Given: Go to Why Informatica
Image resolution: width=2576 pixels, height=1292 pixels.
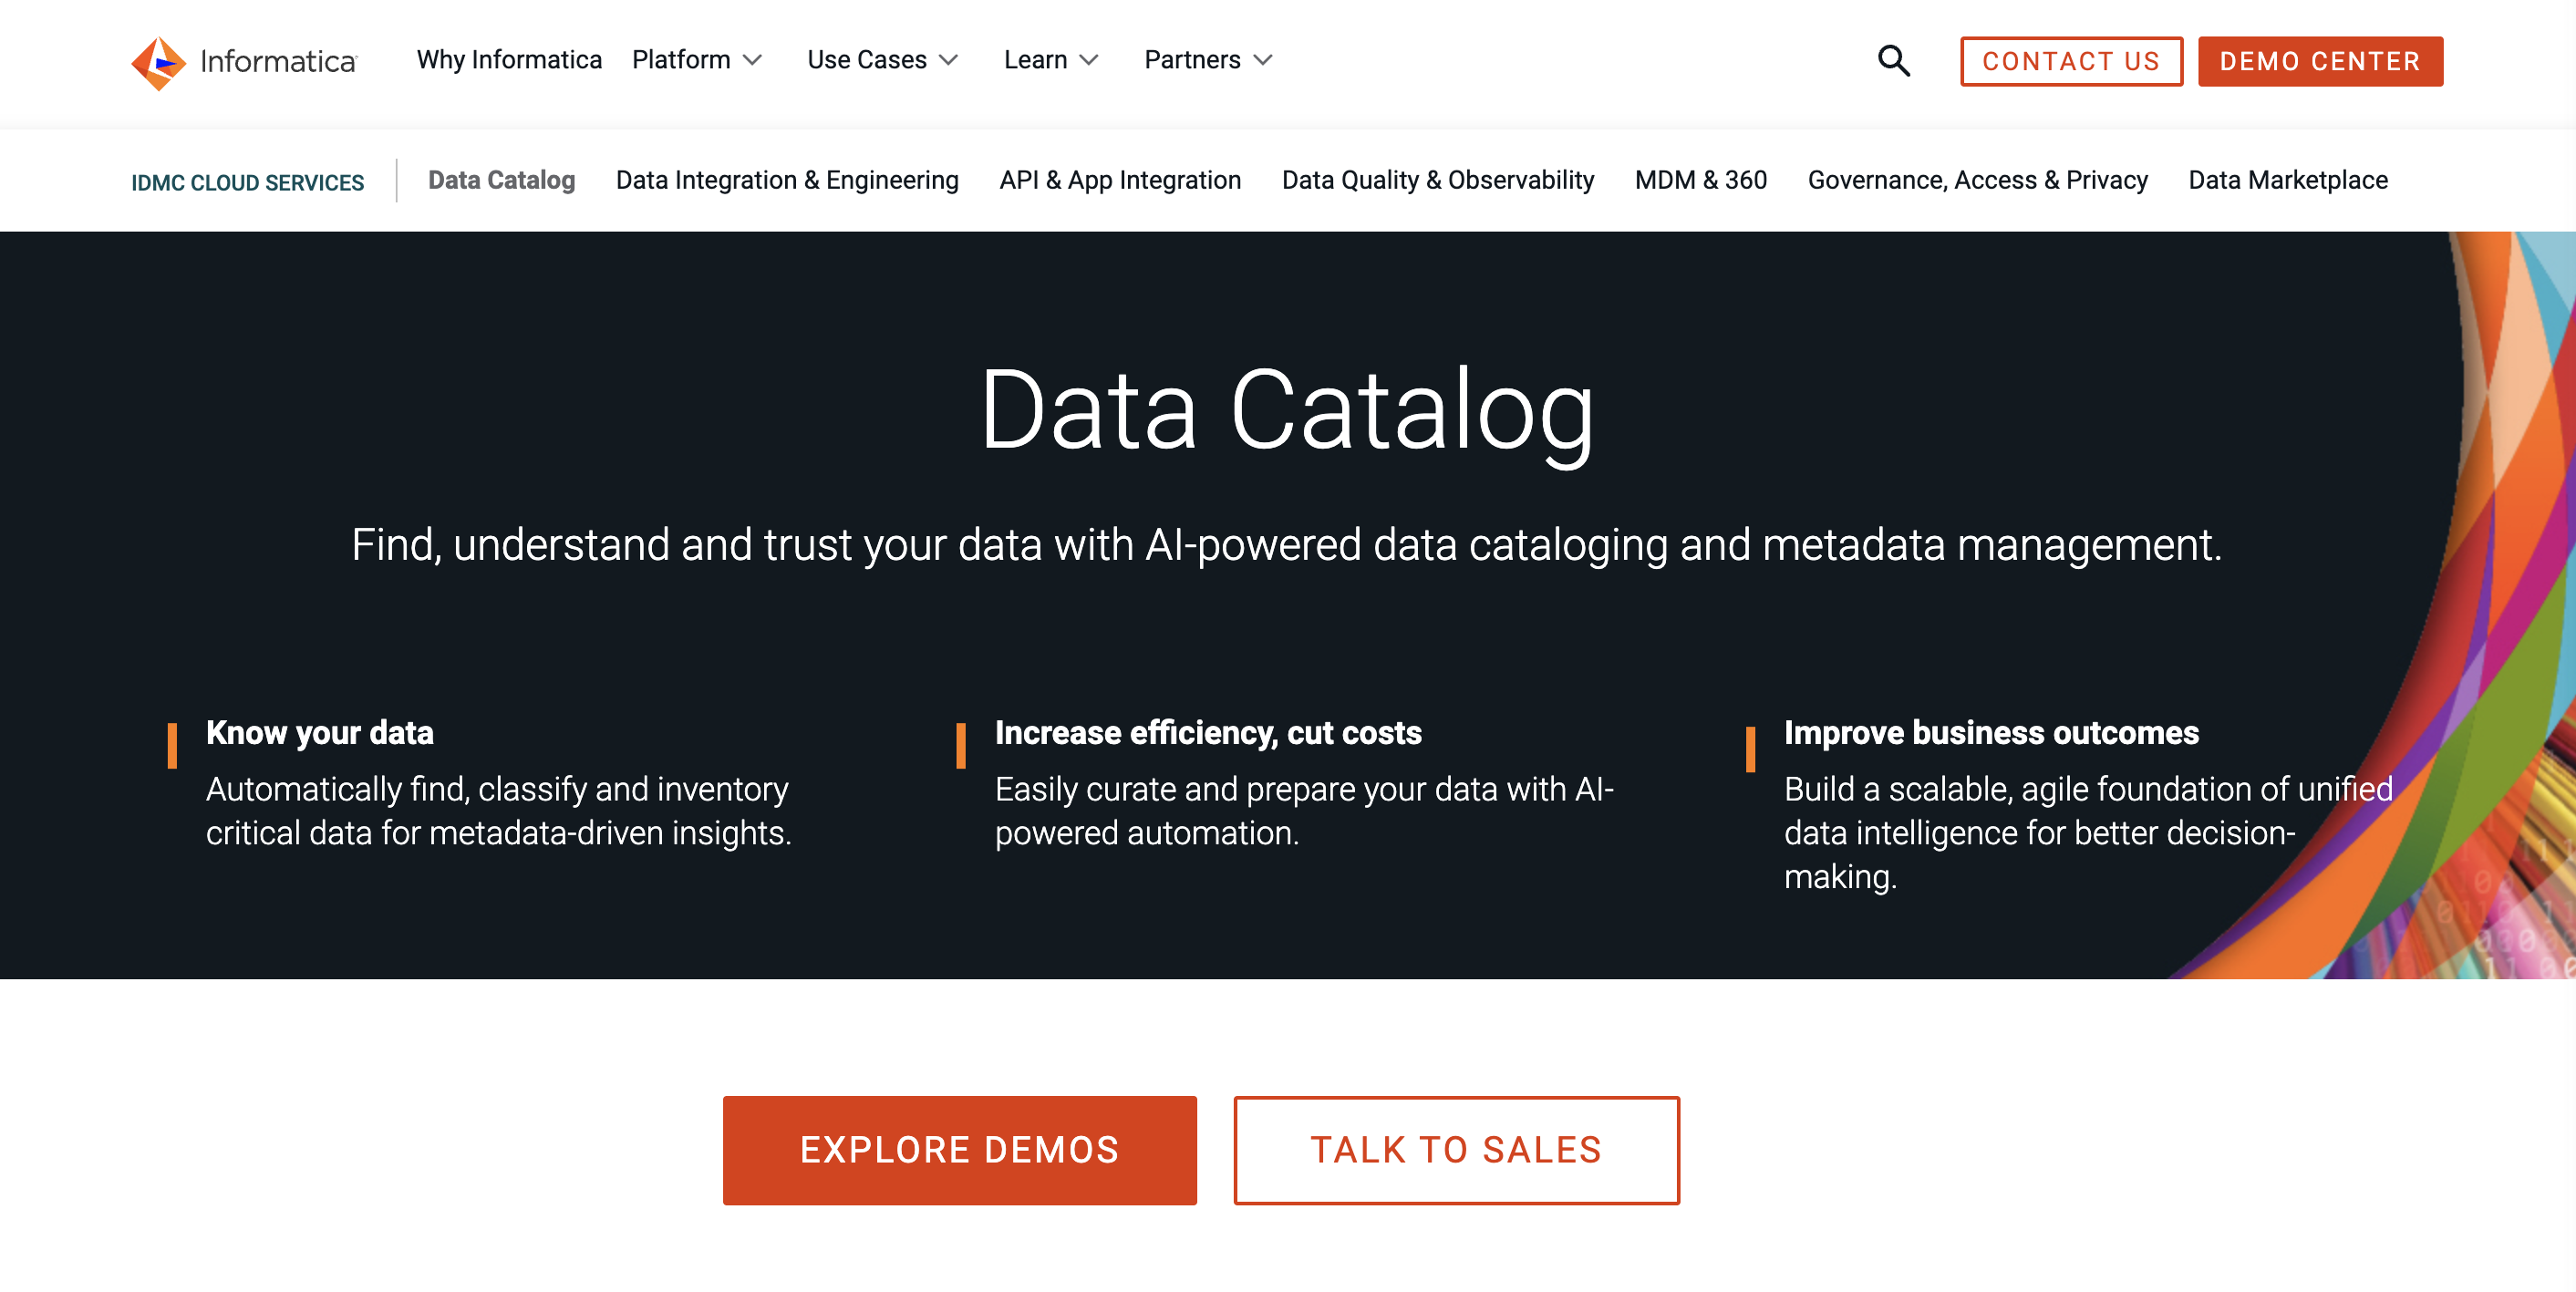Looking at the screenshot, I should pos(509,60).
